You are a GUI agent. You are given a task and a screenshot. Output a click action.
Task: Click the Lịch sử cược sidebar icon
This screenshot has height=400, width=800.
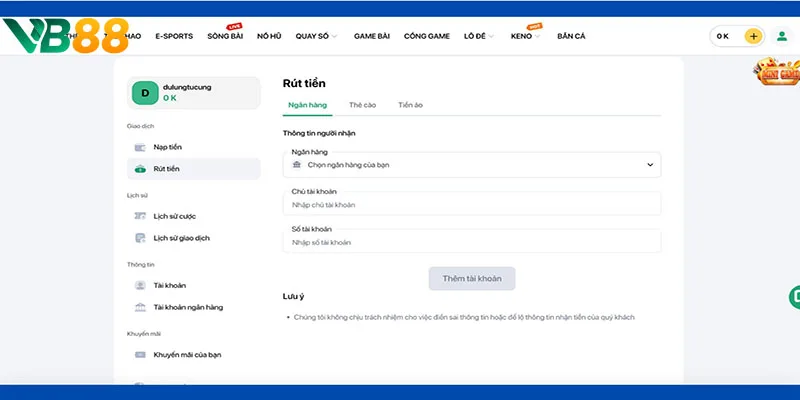140,215
